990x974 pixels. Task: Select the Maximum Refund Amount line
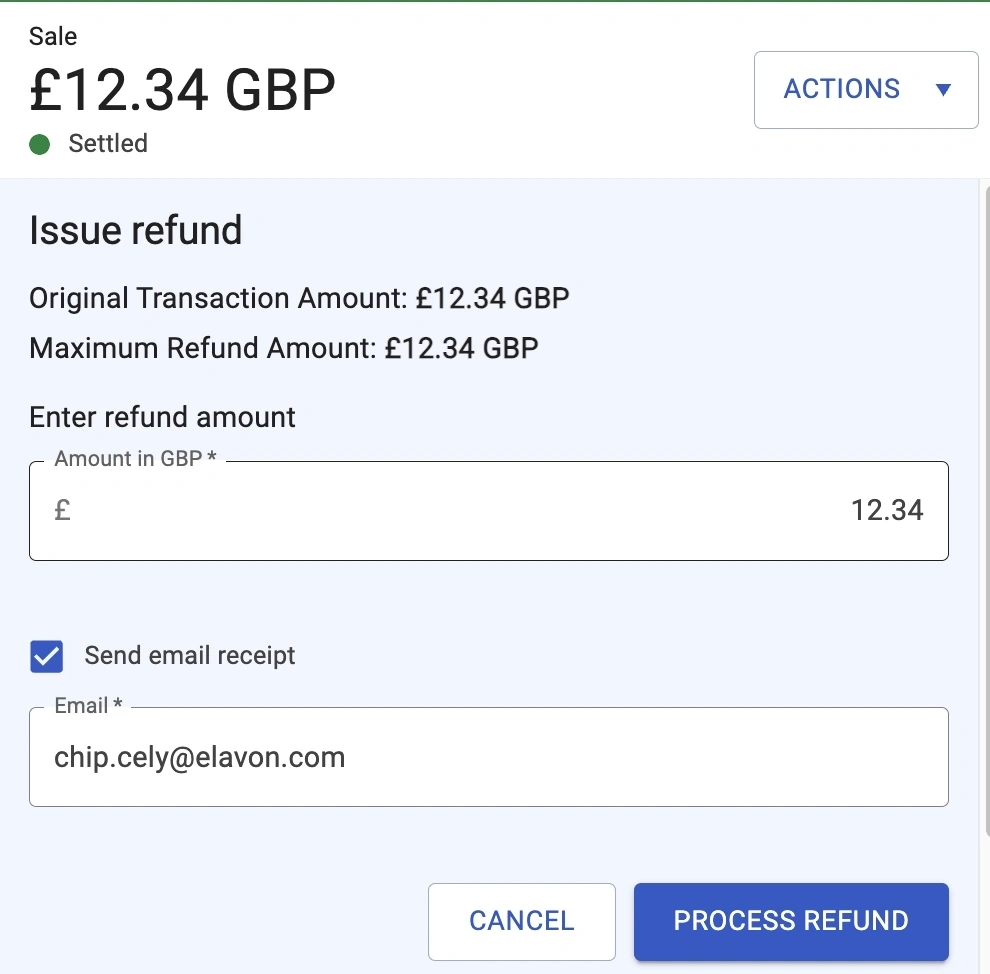pos(283,348)
